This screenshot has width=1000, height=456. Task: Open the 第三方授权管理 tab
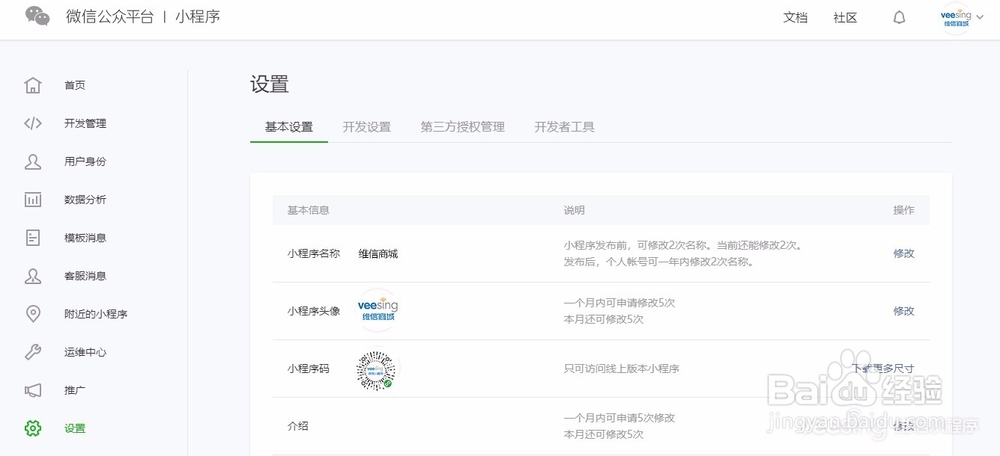tap(462, 127)
